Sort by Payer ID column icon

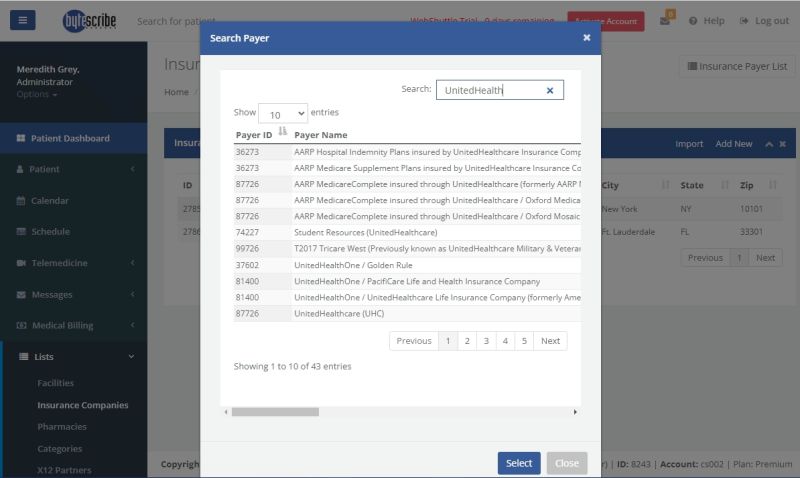coord(282,132)
